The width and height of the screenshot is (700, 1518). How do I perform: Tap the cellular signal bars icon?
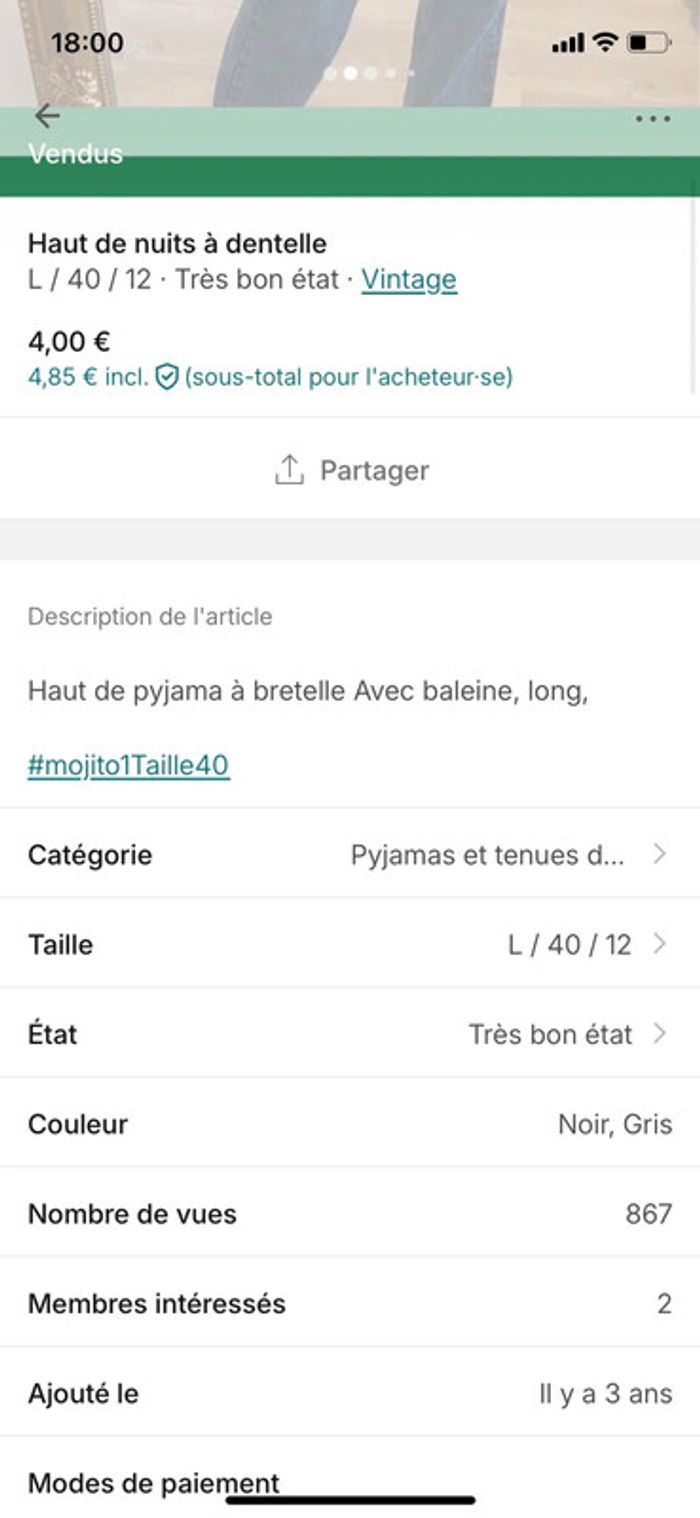point(567,43)
